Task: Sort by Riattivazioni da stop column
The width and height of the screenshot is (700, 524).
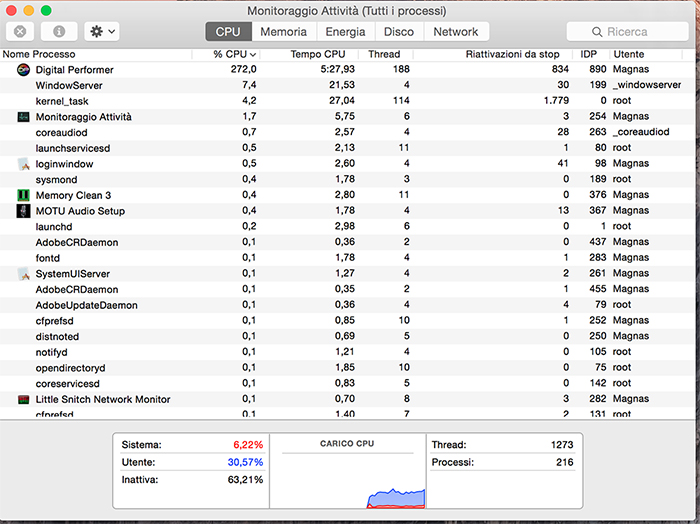Action: [x=493, y=54]
